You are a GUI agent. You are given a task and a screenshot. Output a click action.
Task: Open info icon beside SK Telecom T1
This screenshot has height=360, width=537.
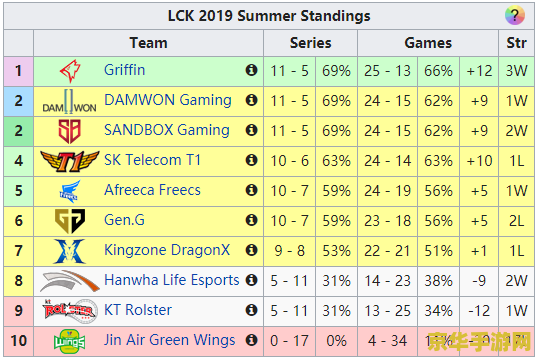click(251, 160)
